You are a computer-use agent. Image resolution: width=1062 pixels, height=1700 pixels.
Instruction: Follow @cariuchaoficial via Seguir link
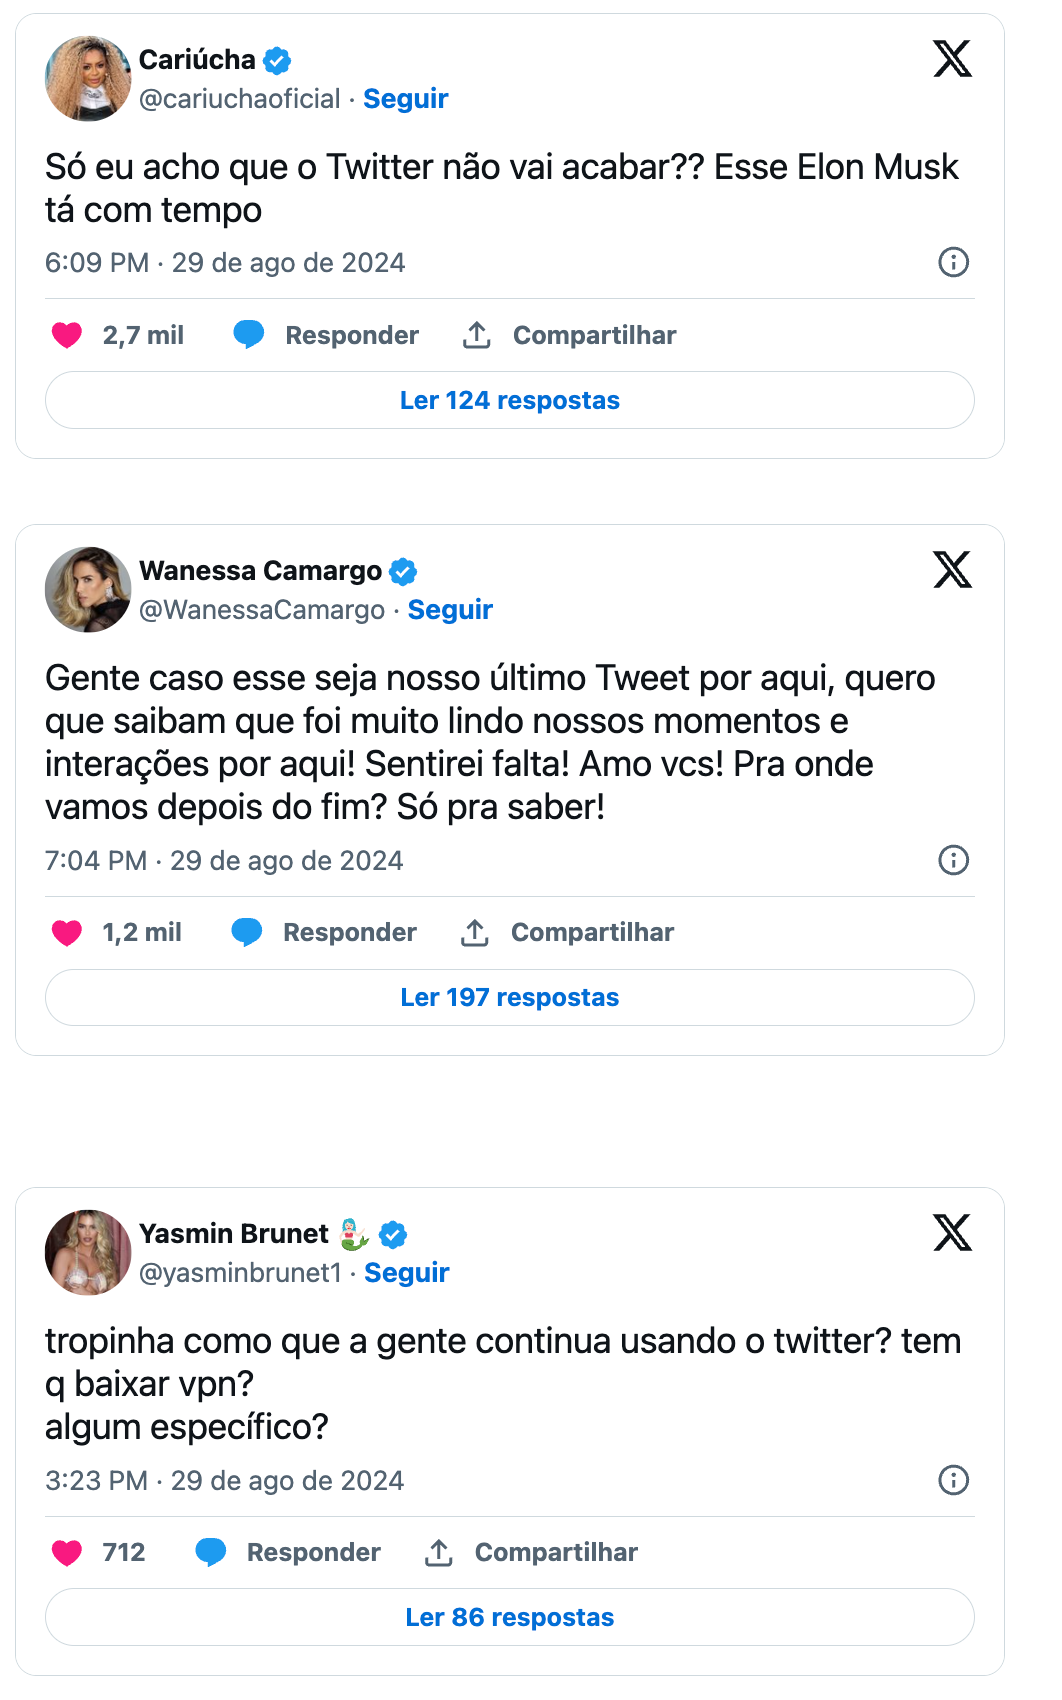[x=405, y=99]
